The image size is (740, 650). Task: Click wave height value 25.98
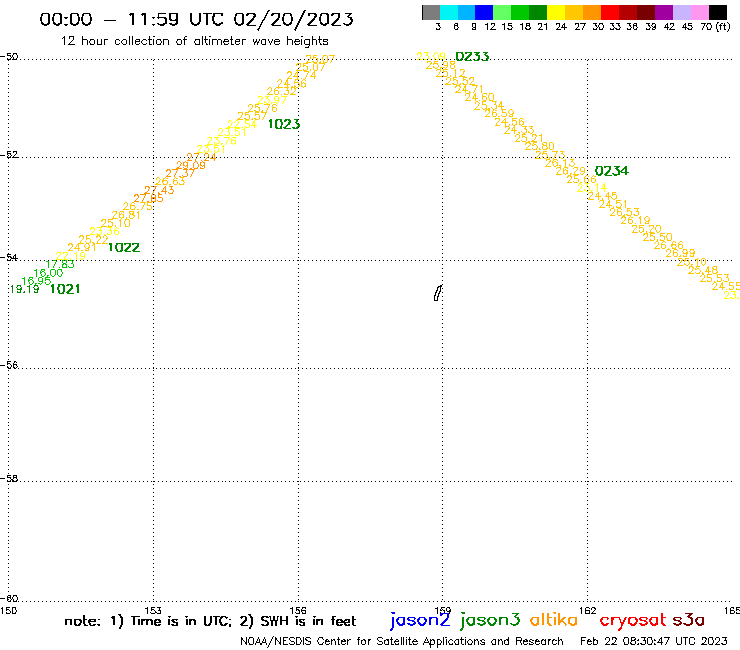pyautogui.click(x=441, y=65)
